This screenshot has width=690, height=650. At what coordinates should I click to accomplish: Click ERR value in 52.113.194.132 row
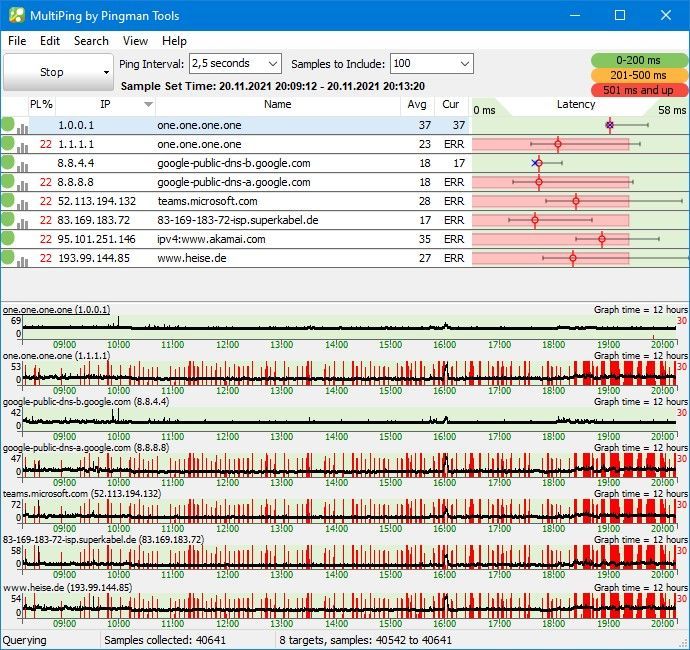(x=454, y=201)
